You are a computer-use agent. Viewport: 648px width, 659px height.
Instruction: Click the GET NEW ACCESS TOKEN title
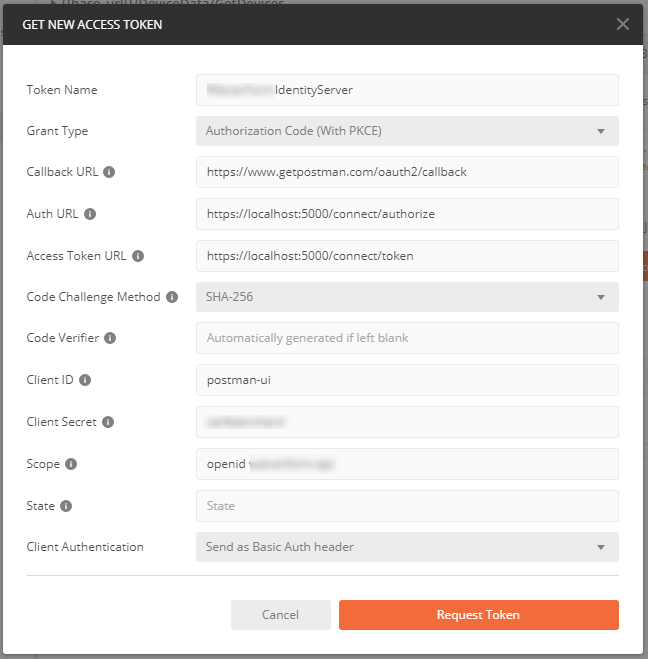pyautogui.click(x=92, y=25)
